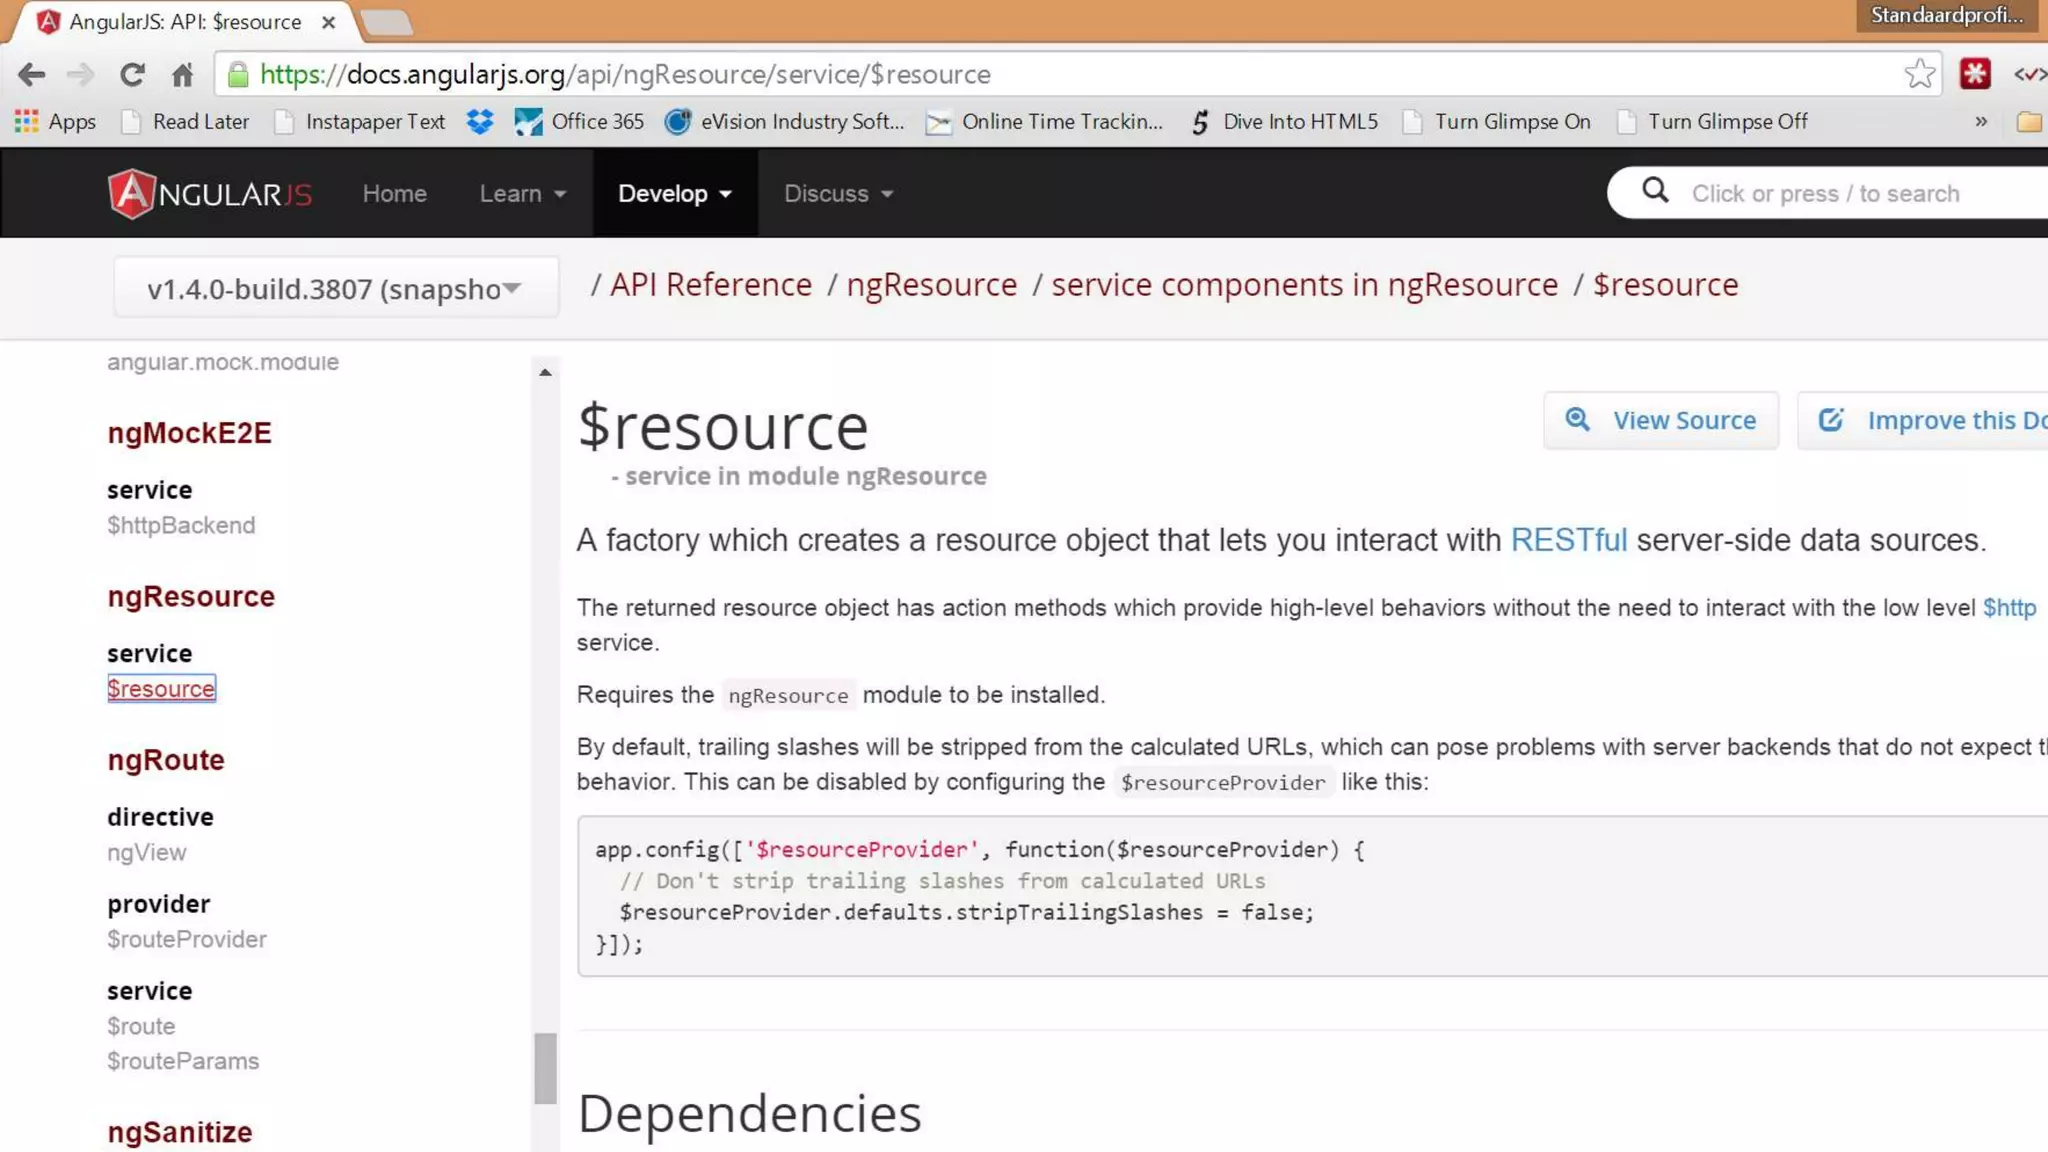Click the red extension icon in toolbar
2048x1152 pixels.
pyautogui.click(x=1975, y=74)
